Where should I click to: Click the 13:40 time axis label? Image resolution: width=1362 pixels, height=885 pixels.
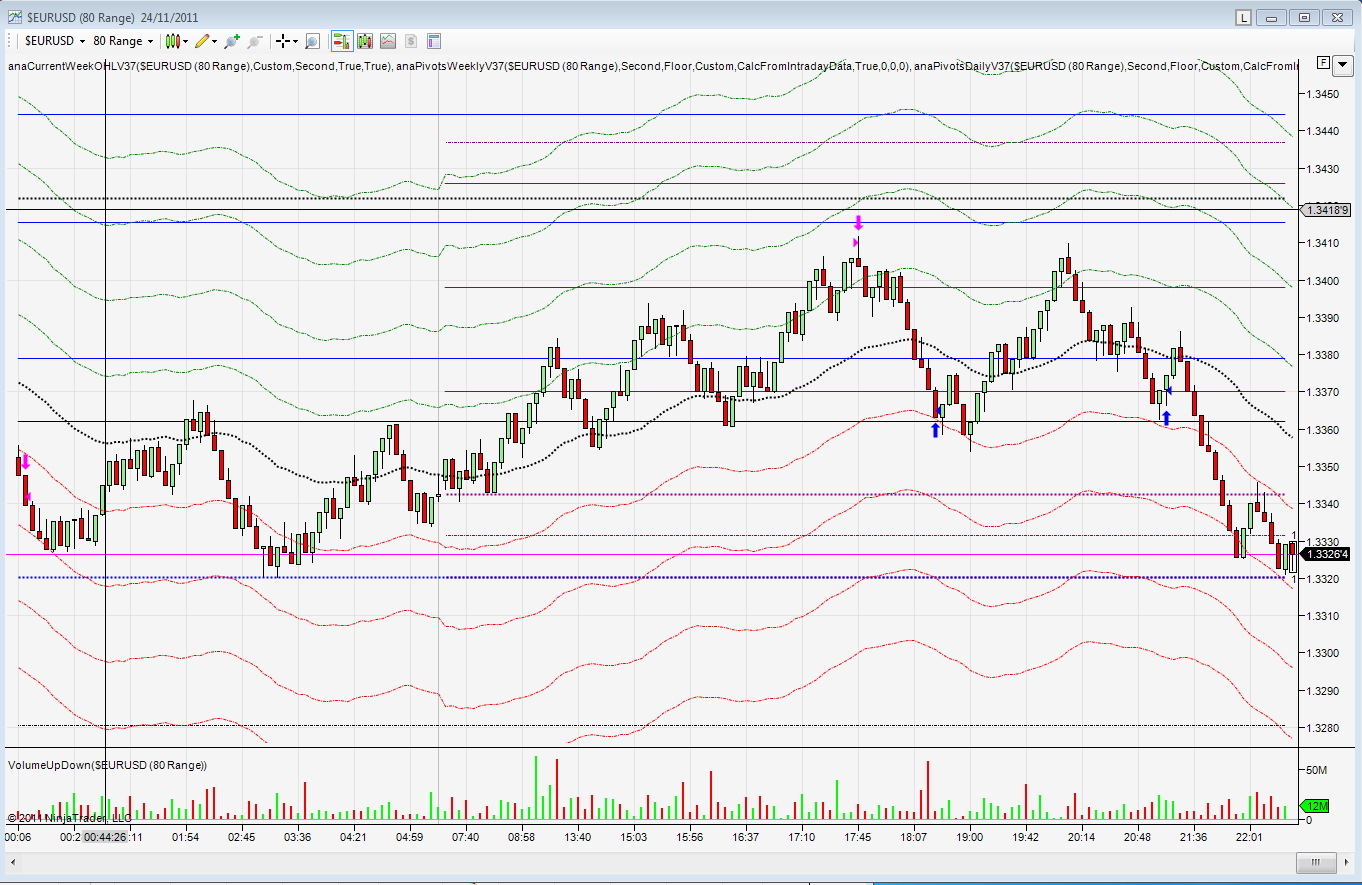click(x=578, y=837)
